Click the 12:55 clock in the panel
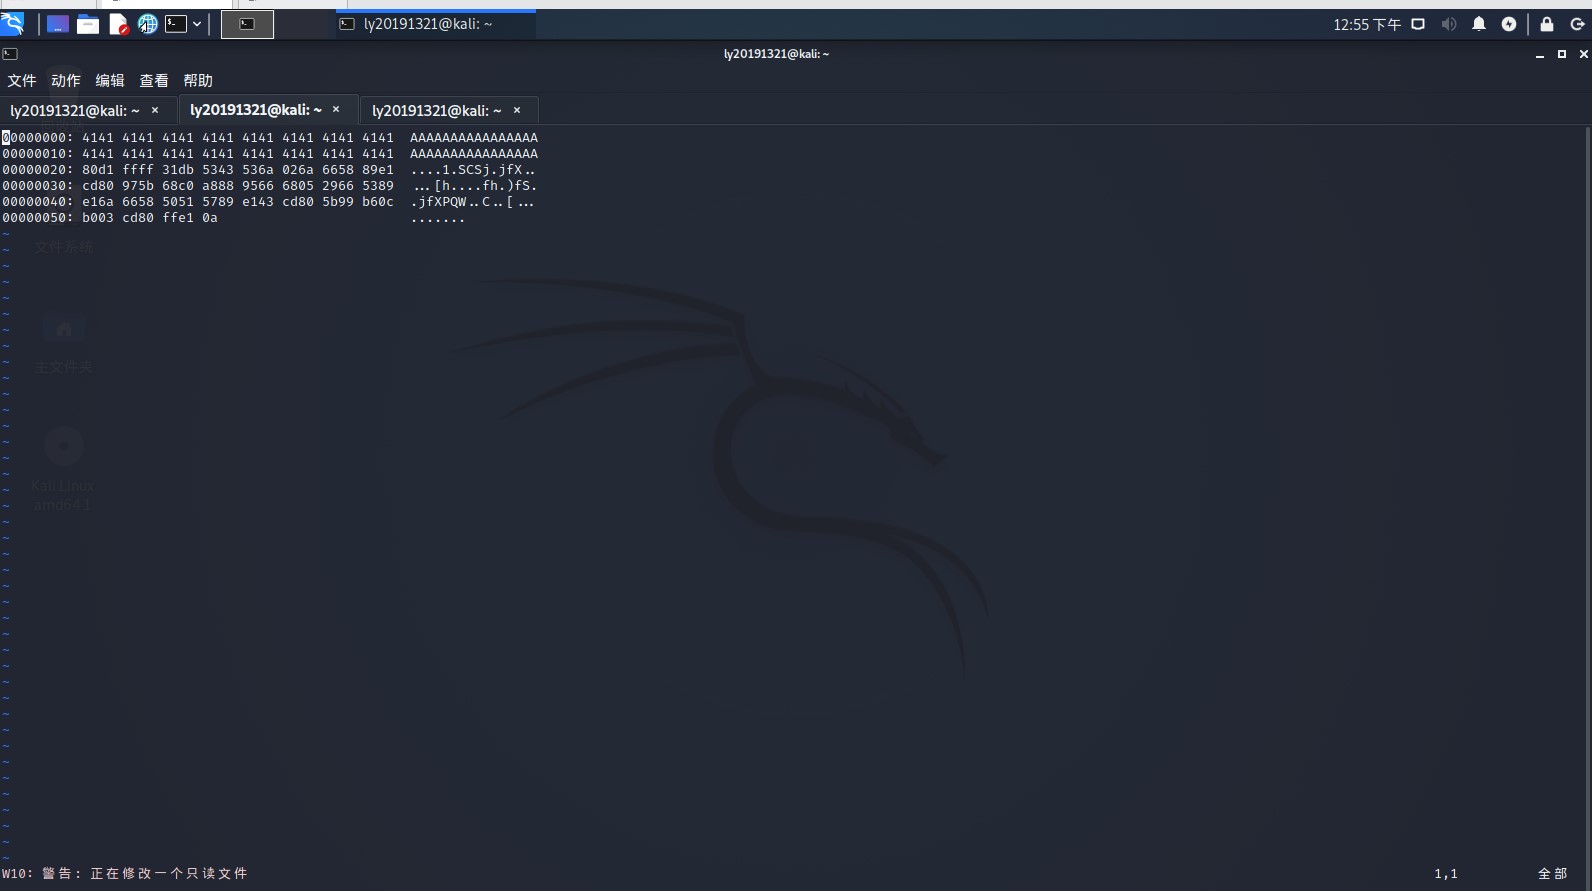The height and width of the screenshot is (891, 1592). point(1366,24)
